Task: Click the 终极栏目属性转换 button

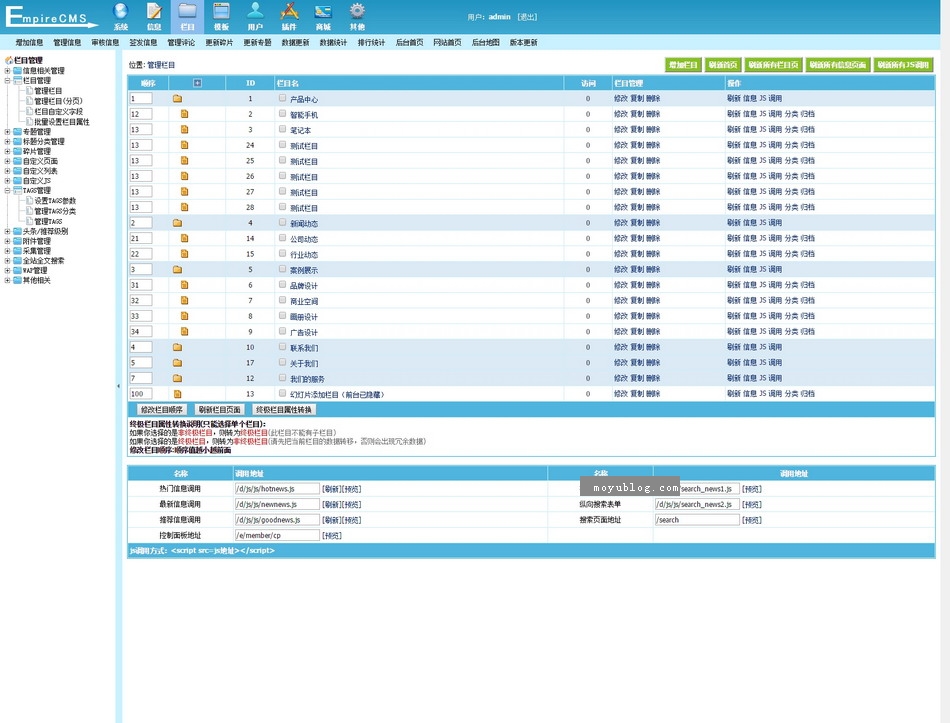Action: pyautogui.click(x=284, y=410)
